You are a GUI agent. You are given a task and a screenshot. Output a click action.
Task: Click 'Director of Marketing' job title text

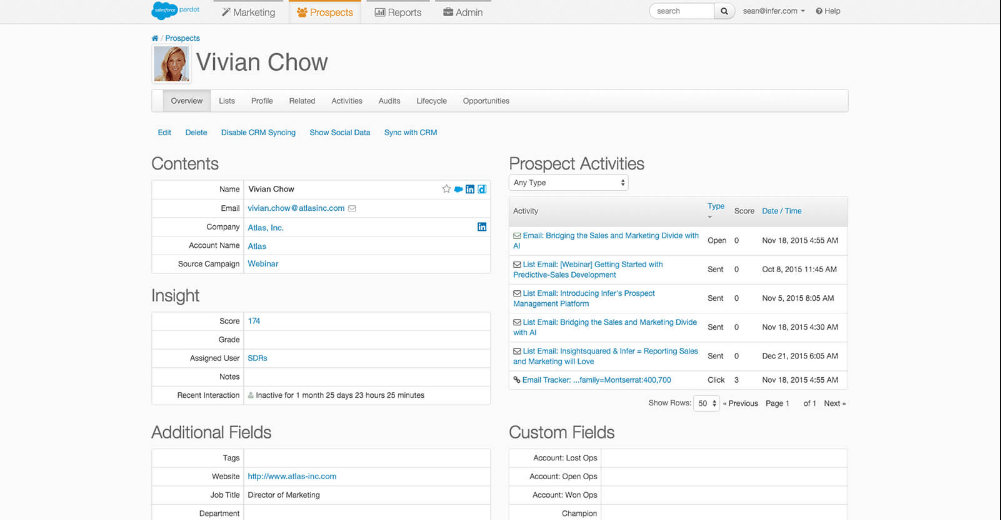pyautogui.click(x=283, y=495)
